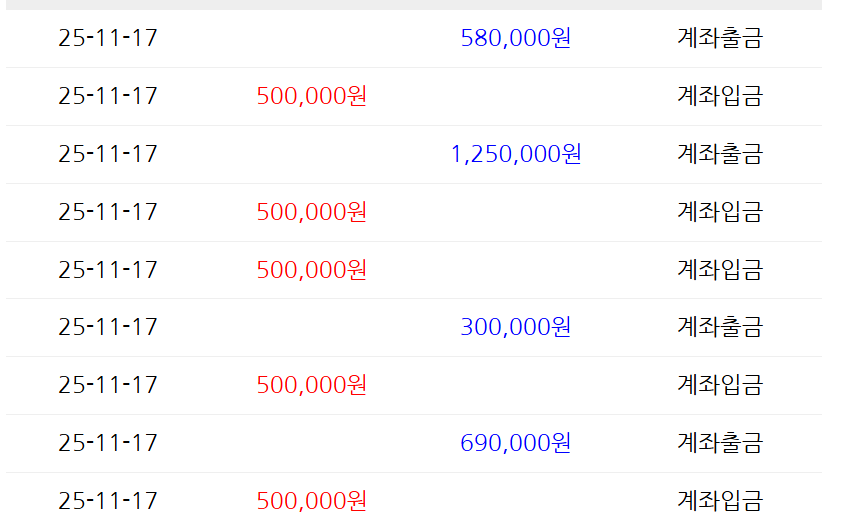Viewport: 853px width, 529px height.
Task: Click the topmost 500,000원 deposit amount
Action: point(312,97)
